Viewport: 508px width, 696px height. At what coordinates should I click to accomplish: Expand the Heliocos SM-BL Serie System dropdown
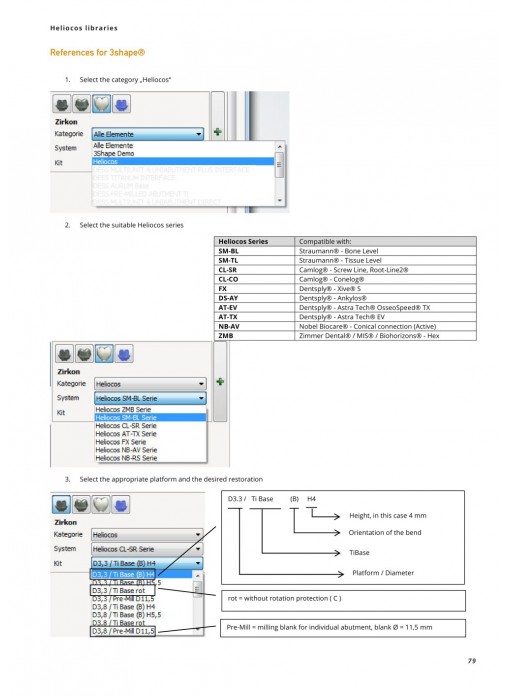(x=150, y=398)
